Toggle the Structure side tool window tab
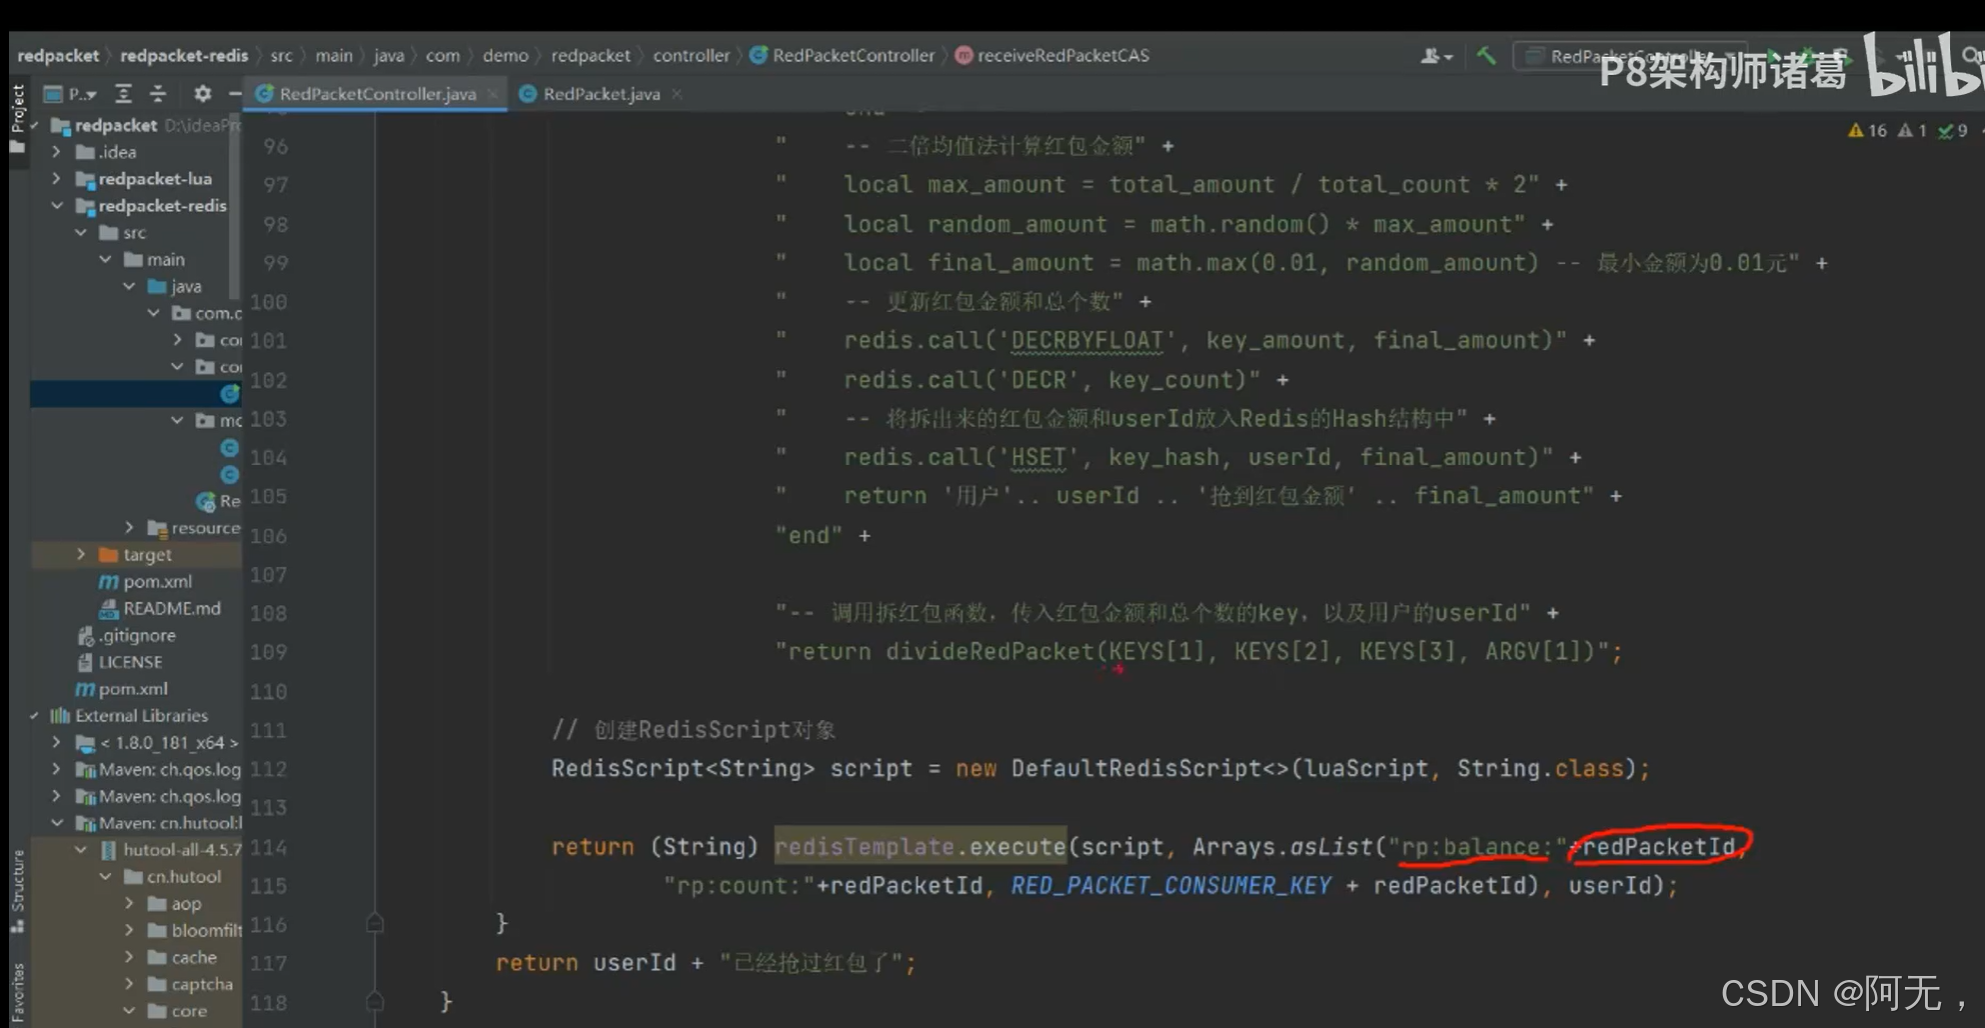This screenshot has height=1028, width=1985. pyautogui.click(x=17, y=890)
